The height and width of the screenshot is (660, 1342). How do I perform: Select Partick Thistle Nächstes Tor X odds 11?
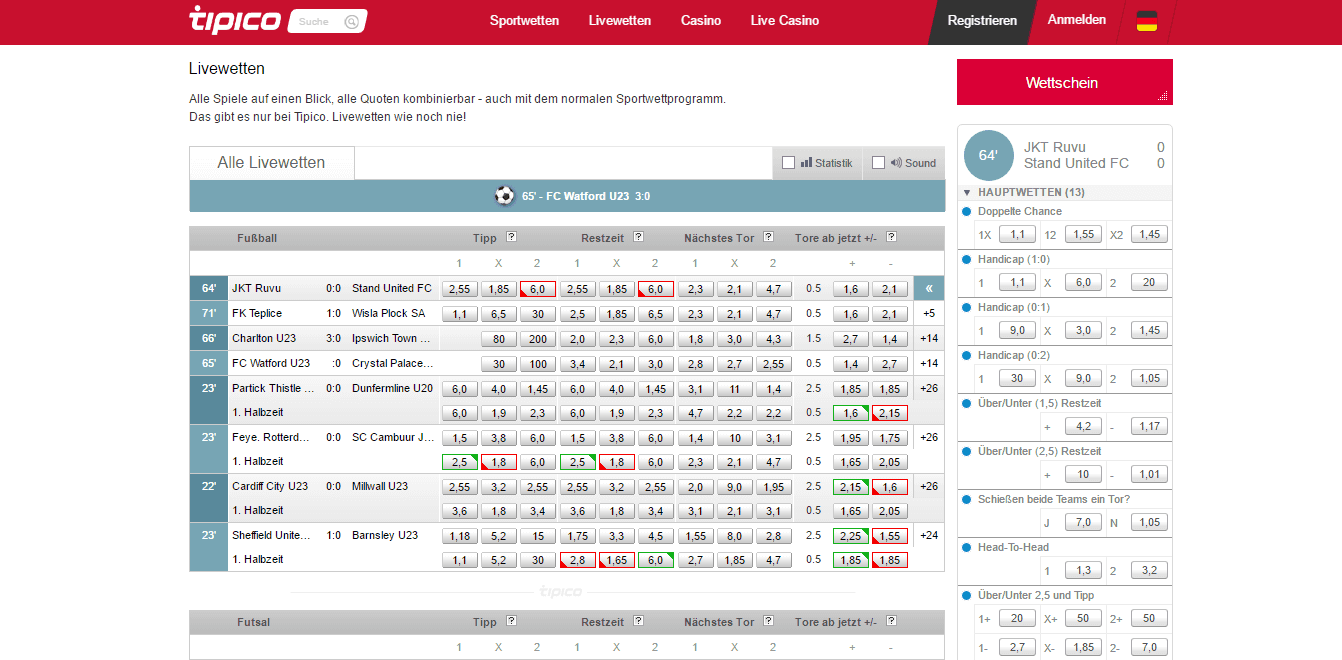click(734, 388)
